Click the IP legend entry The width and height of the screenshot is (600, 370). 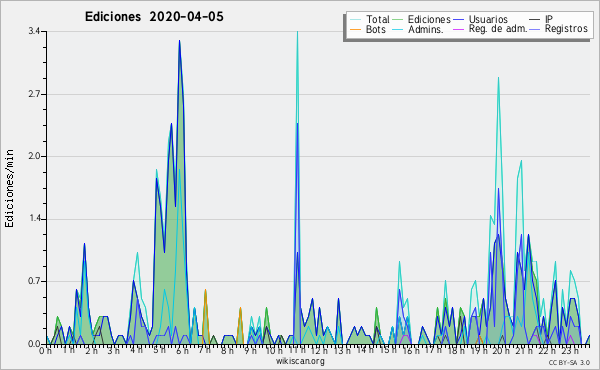541,20
